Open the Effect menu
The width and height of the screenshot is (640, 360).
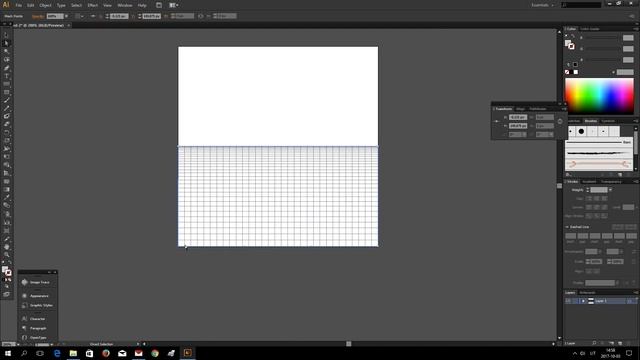click(93, 5)
